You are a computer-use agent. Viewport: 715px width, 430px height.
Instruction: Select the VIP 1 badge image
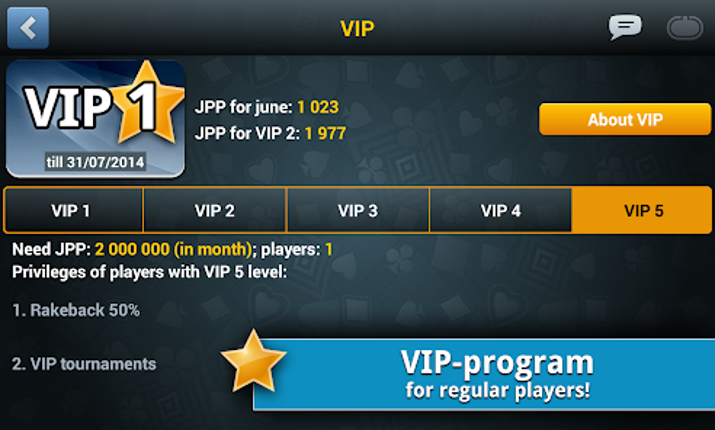[95, 119]
